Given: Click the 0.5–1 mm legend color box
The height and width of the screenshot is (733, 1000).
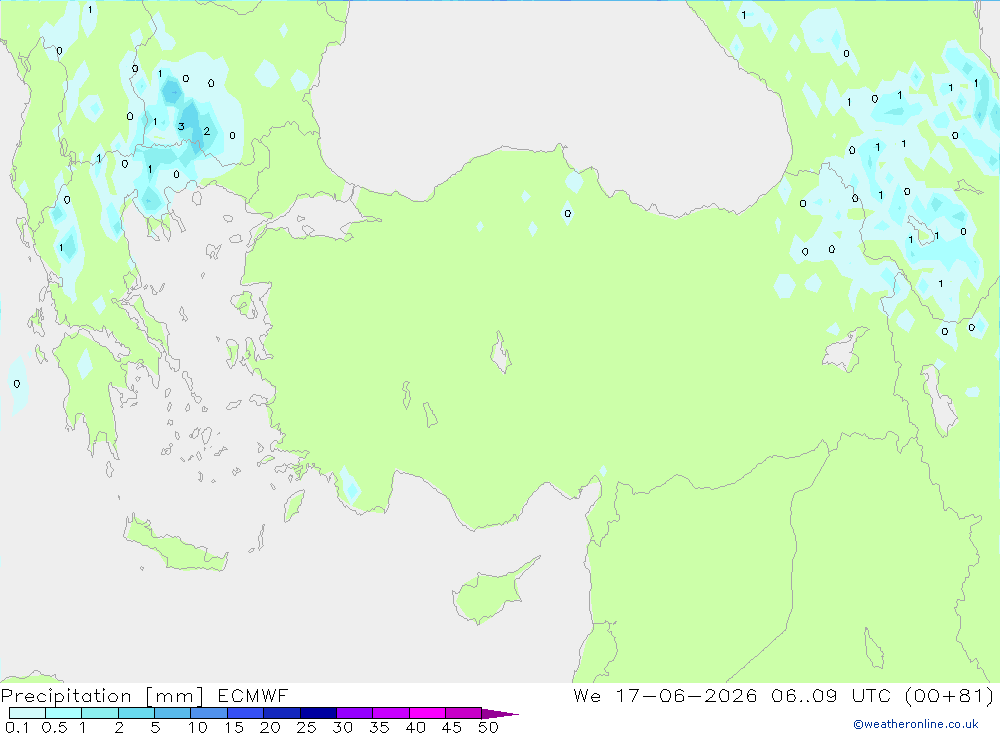Looking at the screenshot, I should [64, 713].
